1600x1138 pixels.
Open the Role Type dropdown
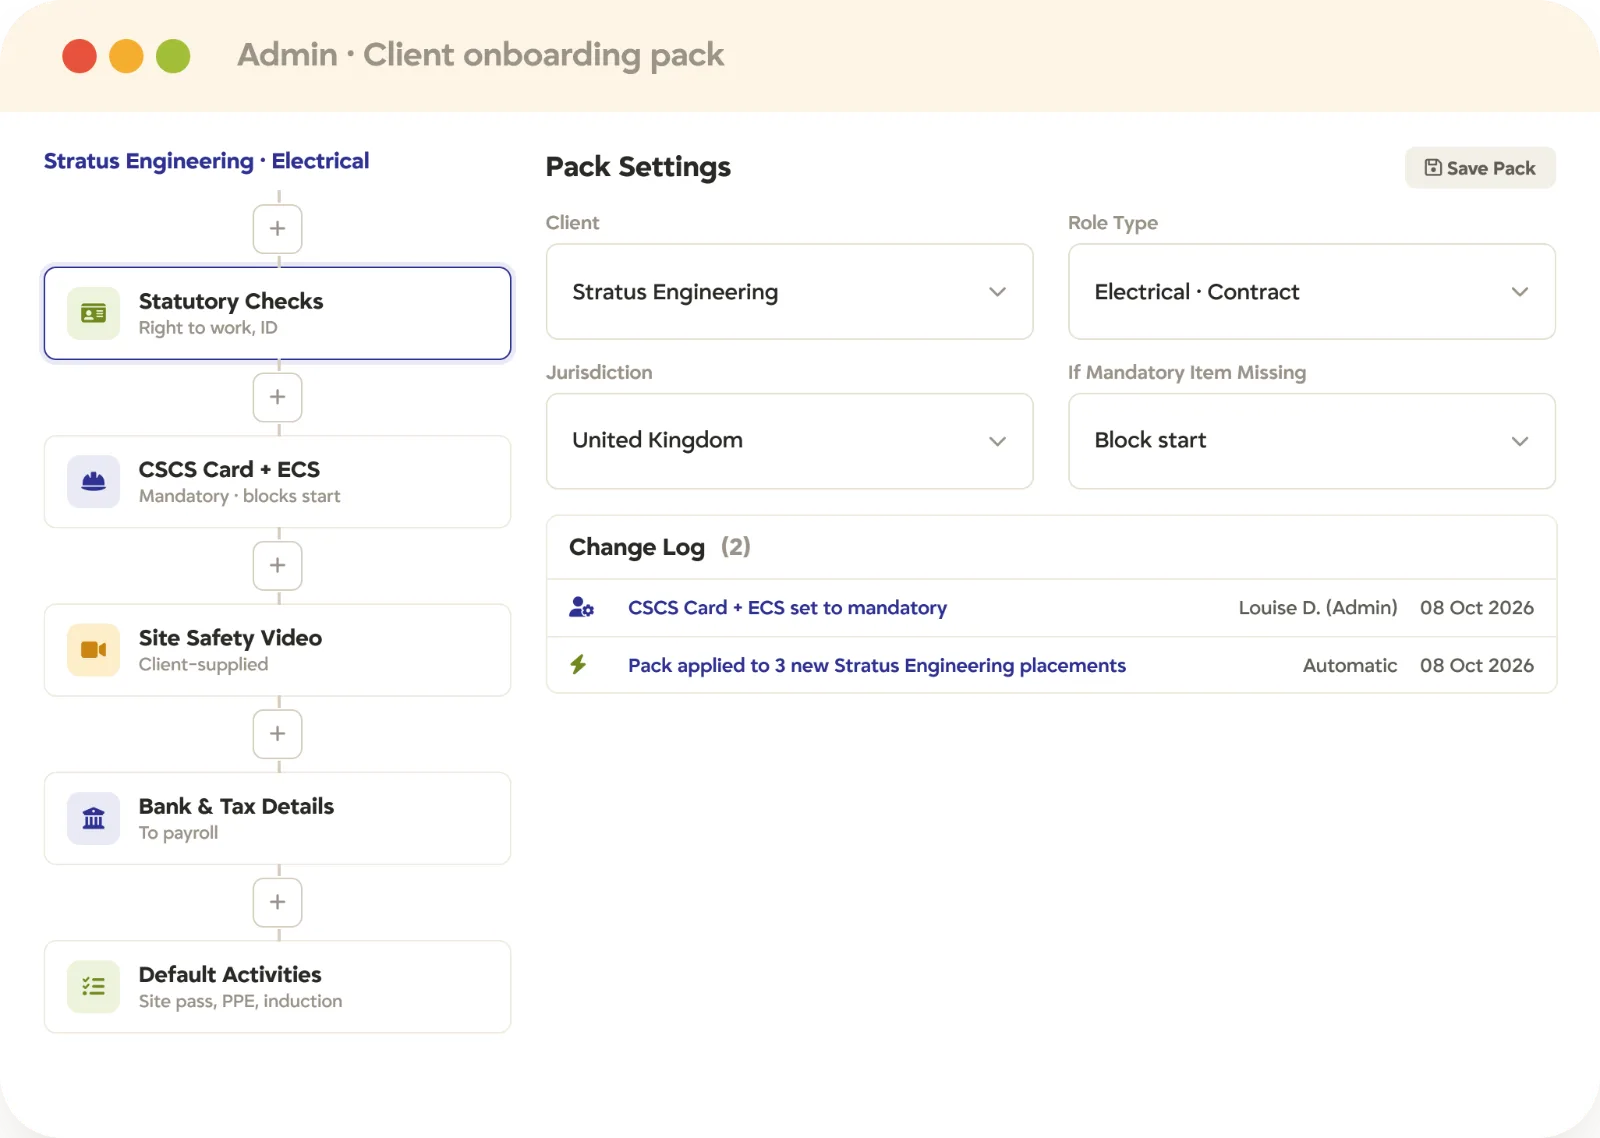1312,292
